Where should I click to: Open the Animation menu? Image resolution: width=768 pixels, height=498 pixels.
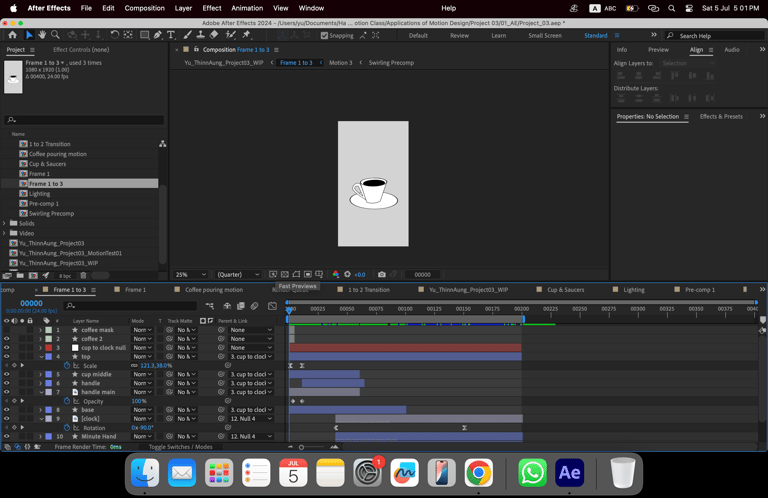pos(247,8)
